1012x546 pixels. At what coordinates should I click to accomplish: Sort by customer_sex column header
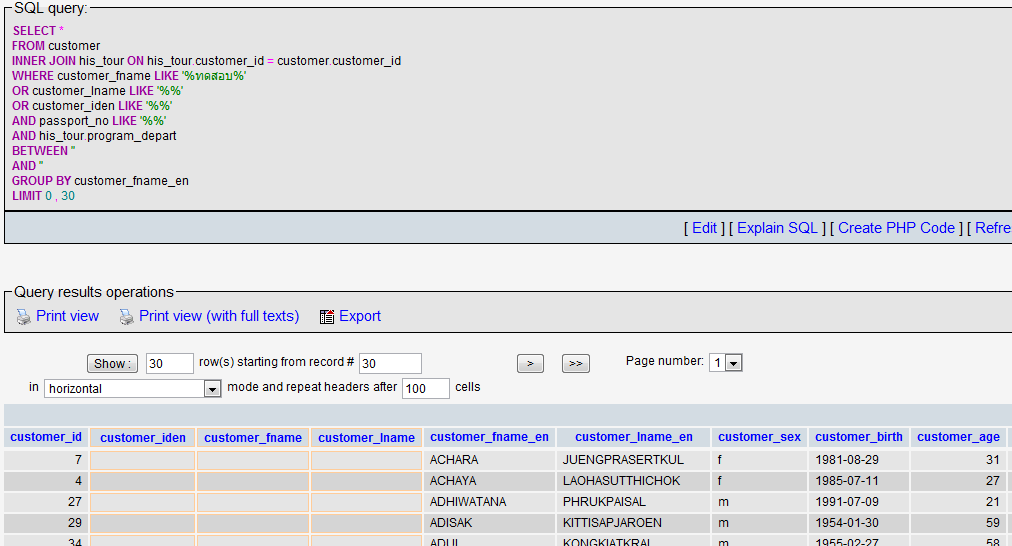click(759, 437)
